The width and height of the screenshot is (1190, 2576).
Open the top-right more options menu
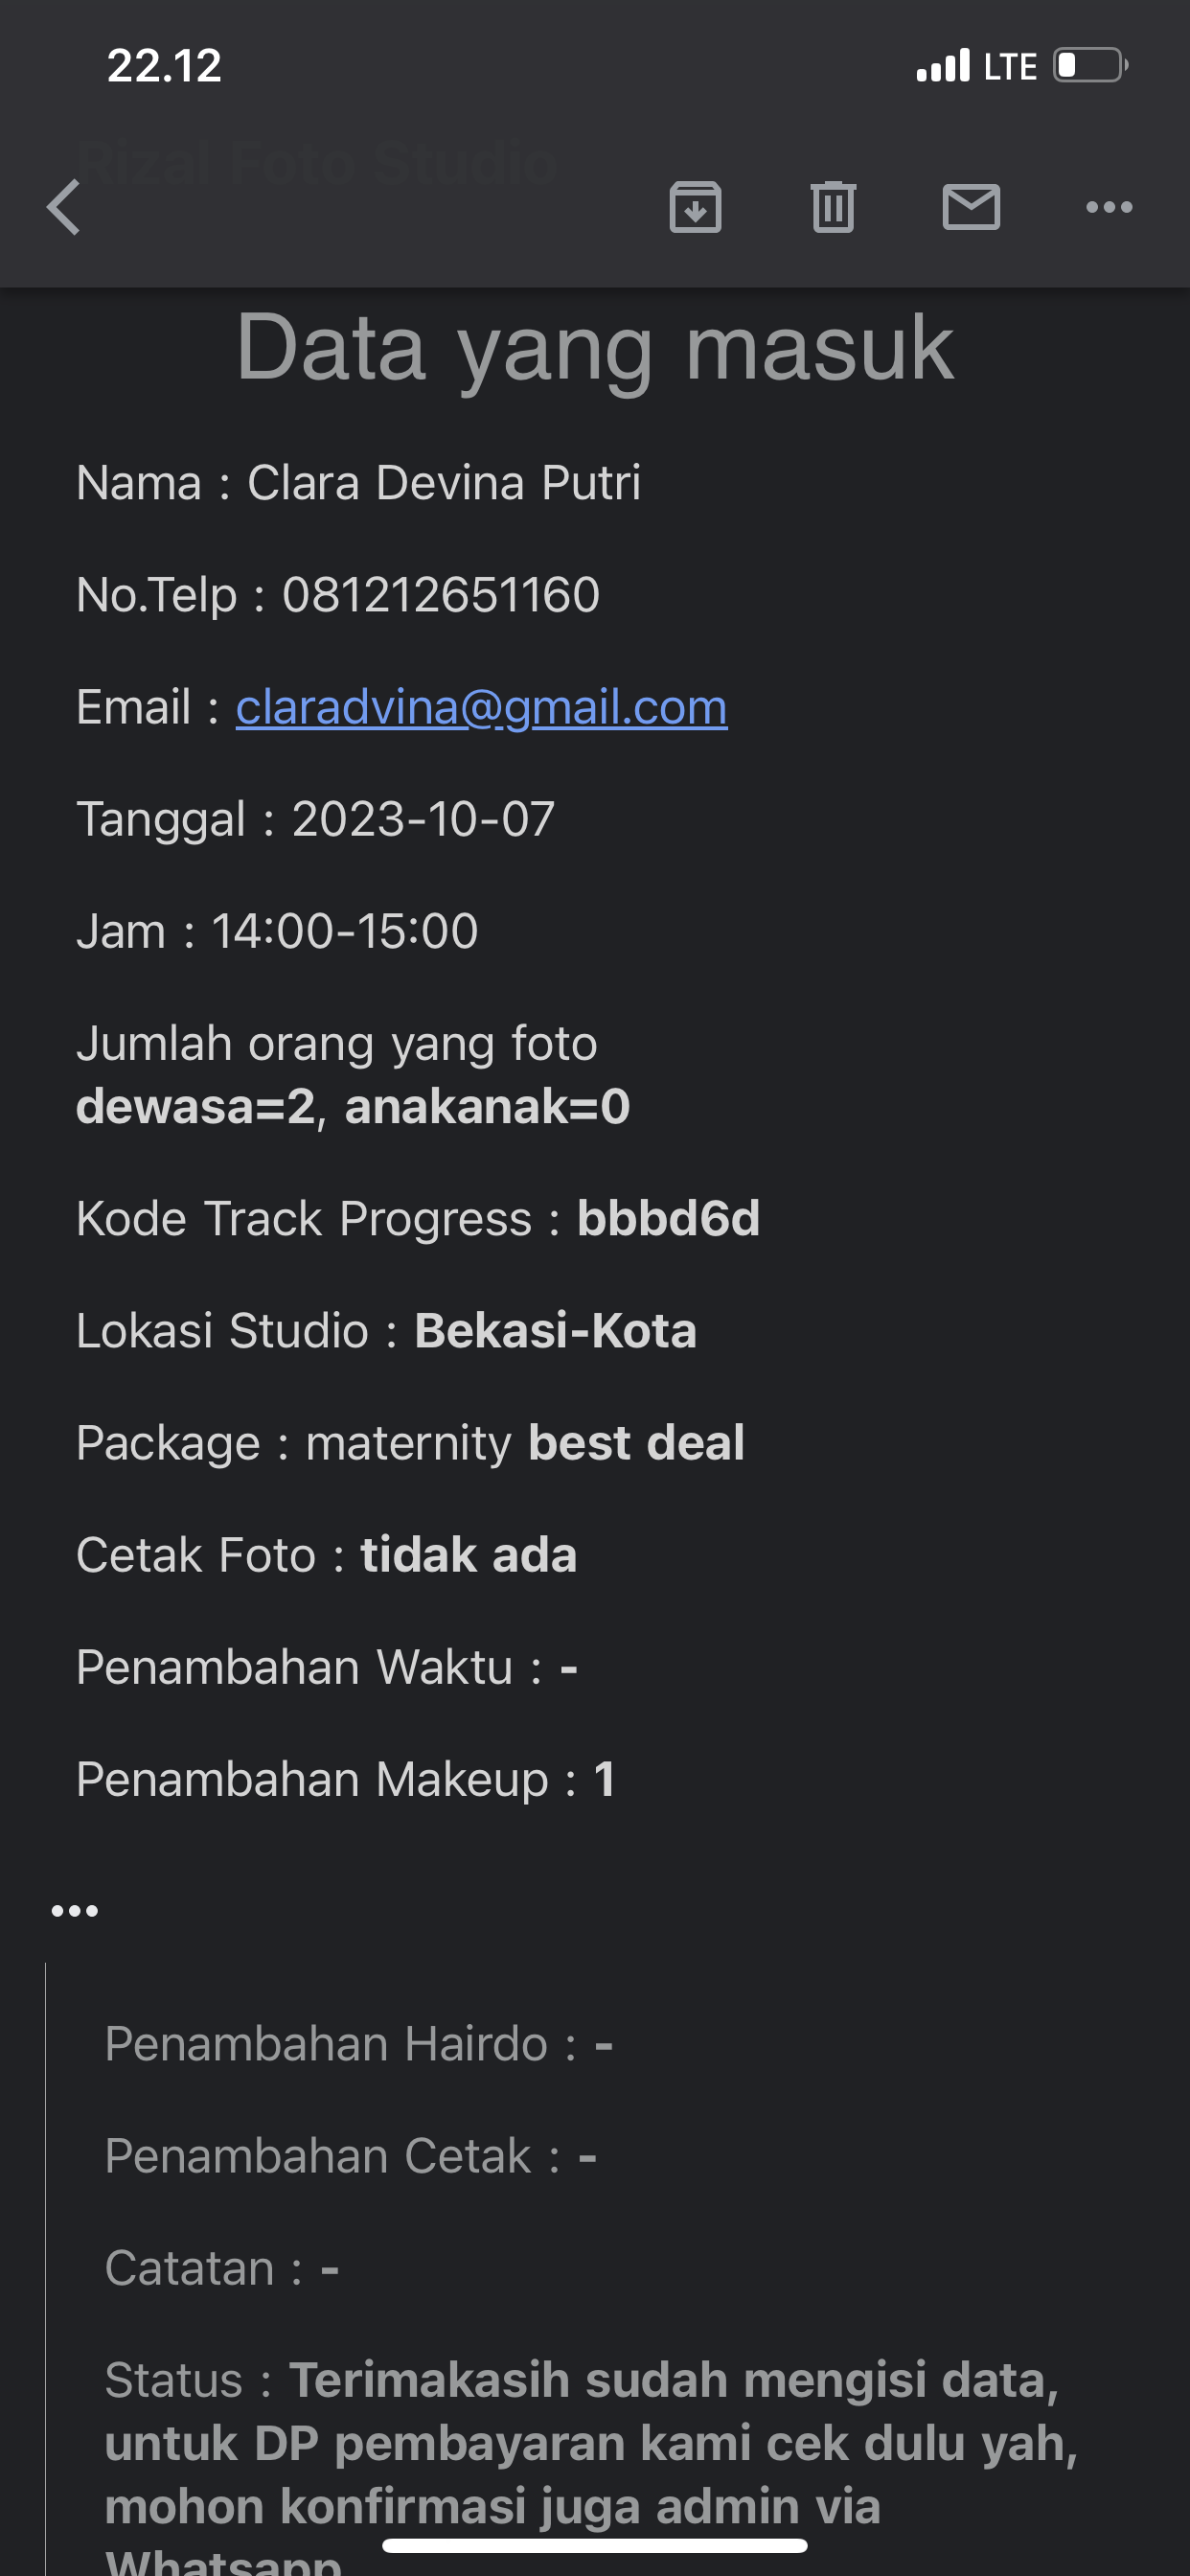(x=1109, y=207)
